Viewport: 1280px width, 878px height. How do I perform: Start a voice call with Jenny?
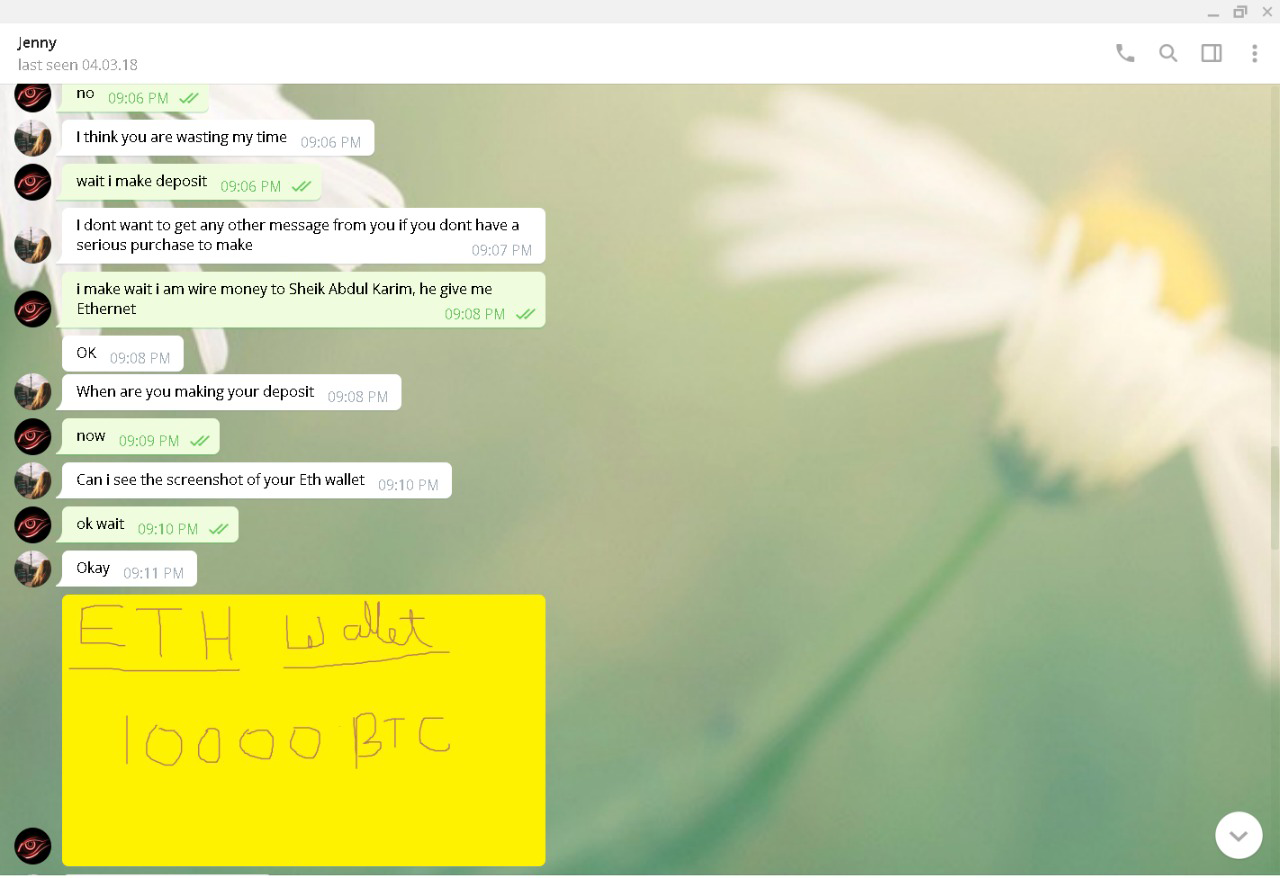[1125, 53]
